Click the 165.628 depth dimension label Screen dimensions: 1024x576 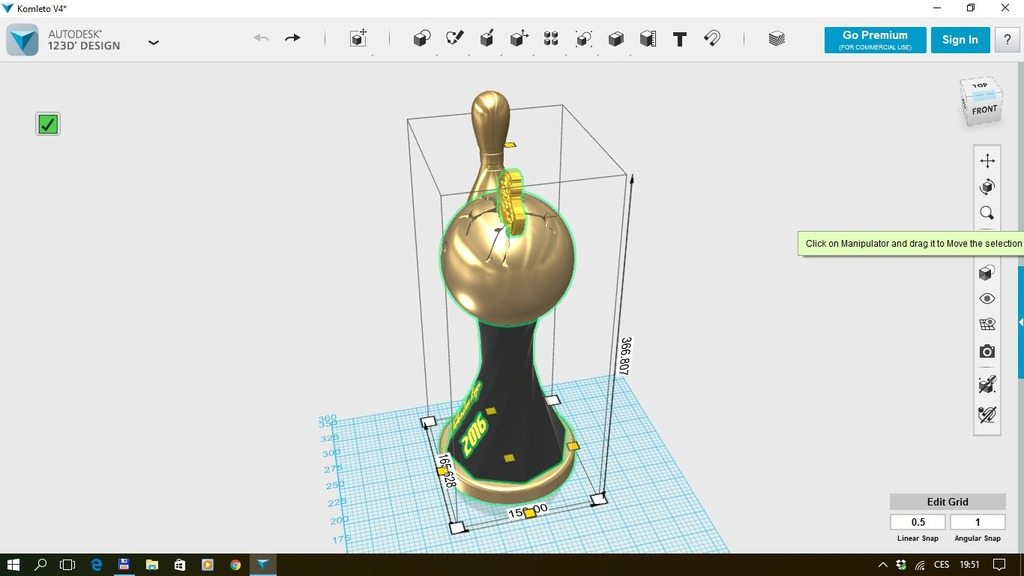(447, 471)
